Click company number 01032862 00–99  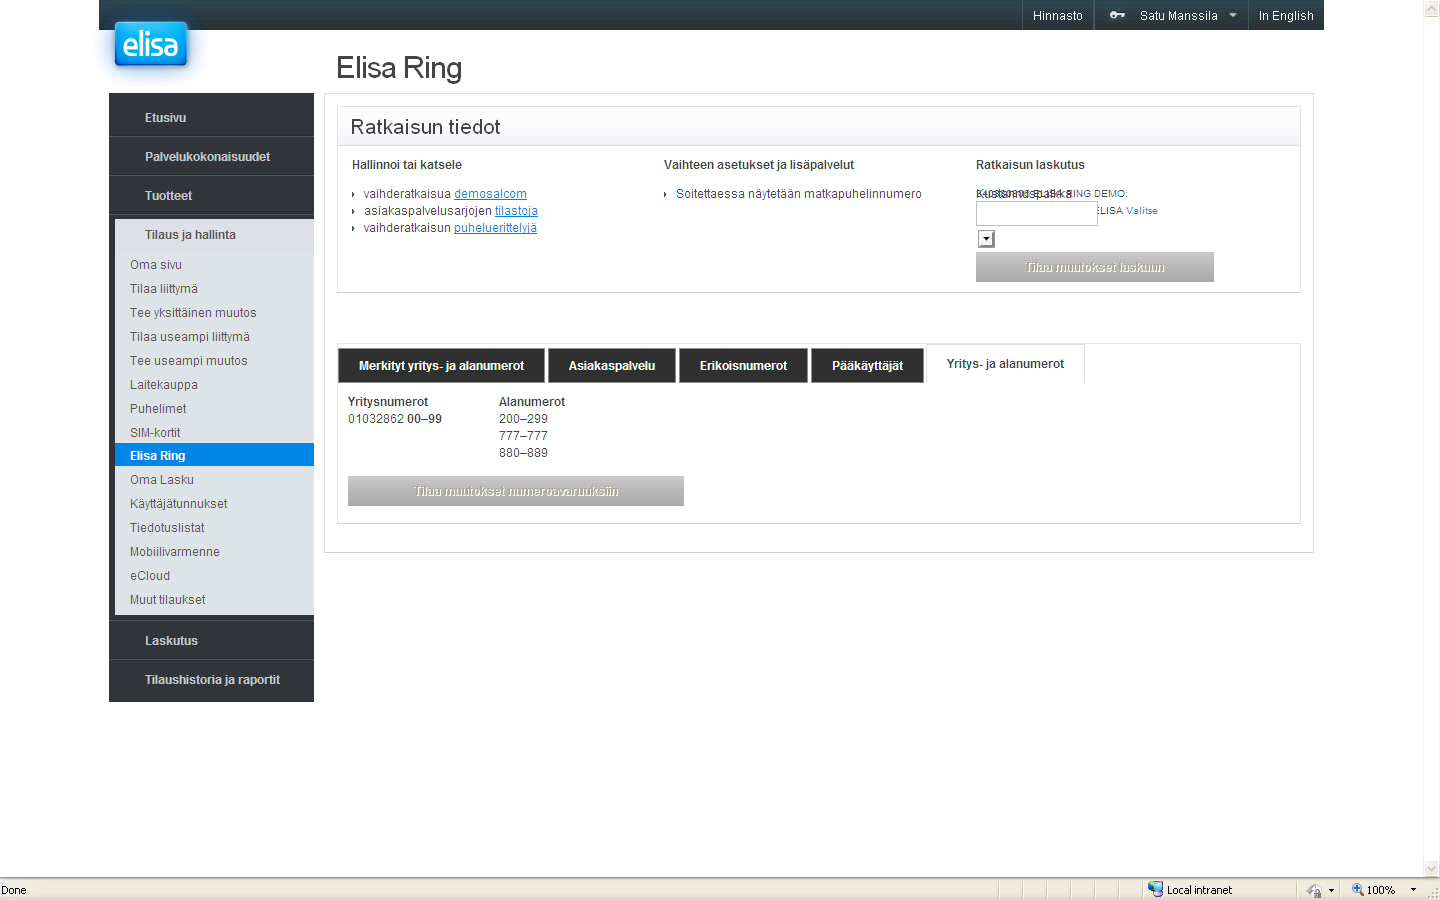[395, 419]
